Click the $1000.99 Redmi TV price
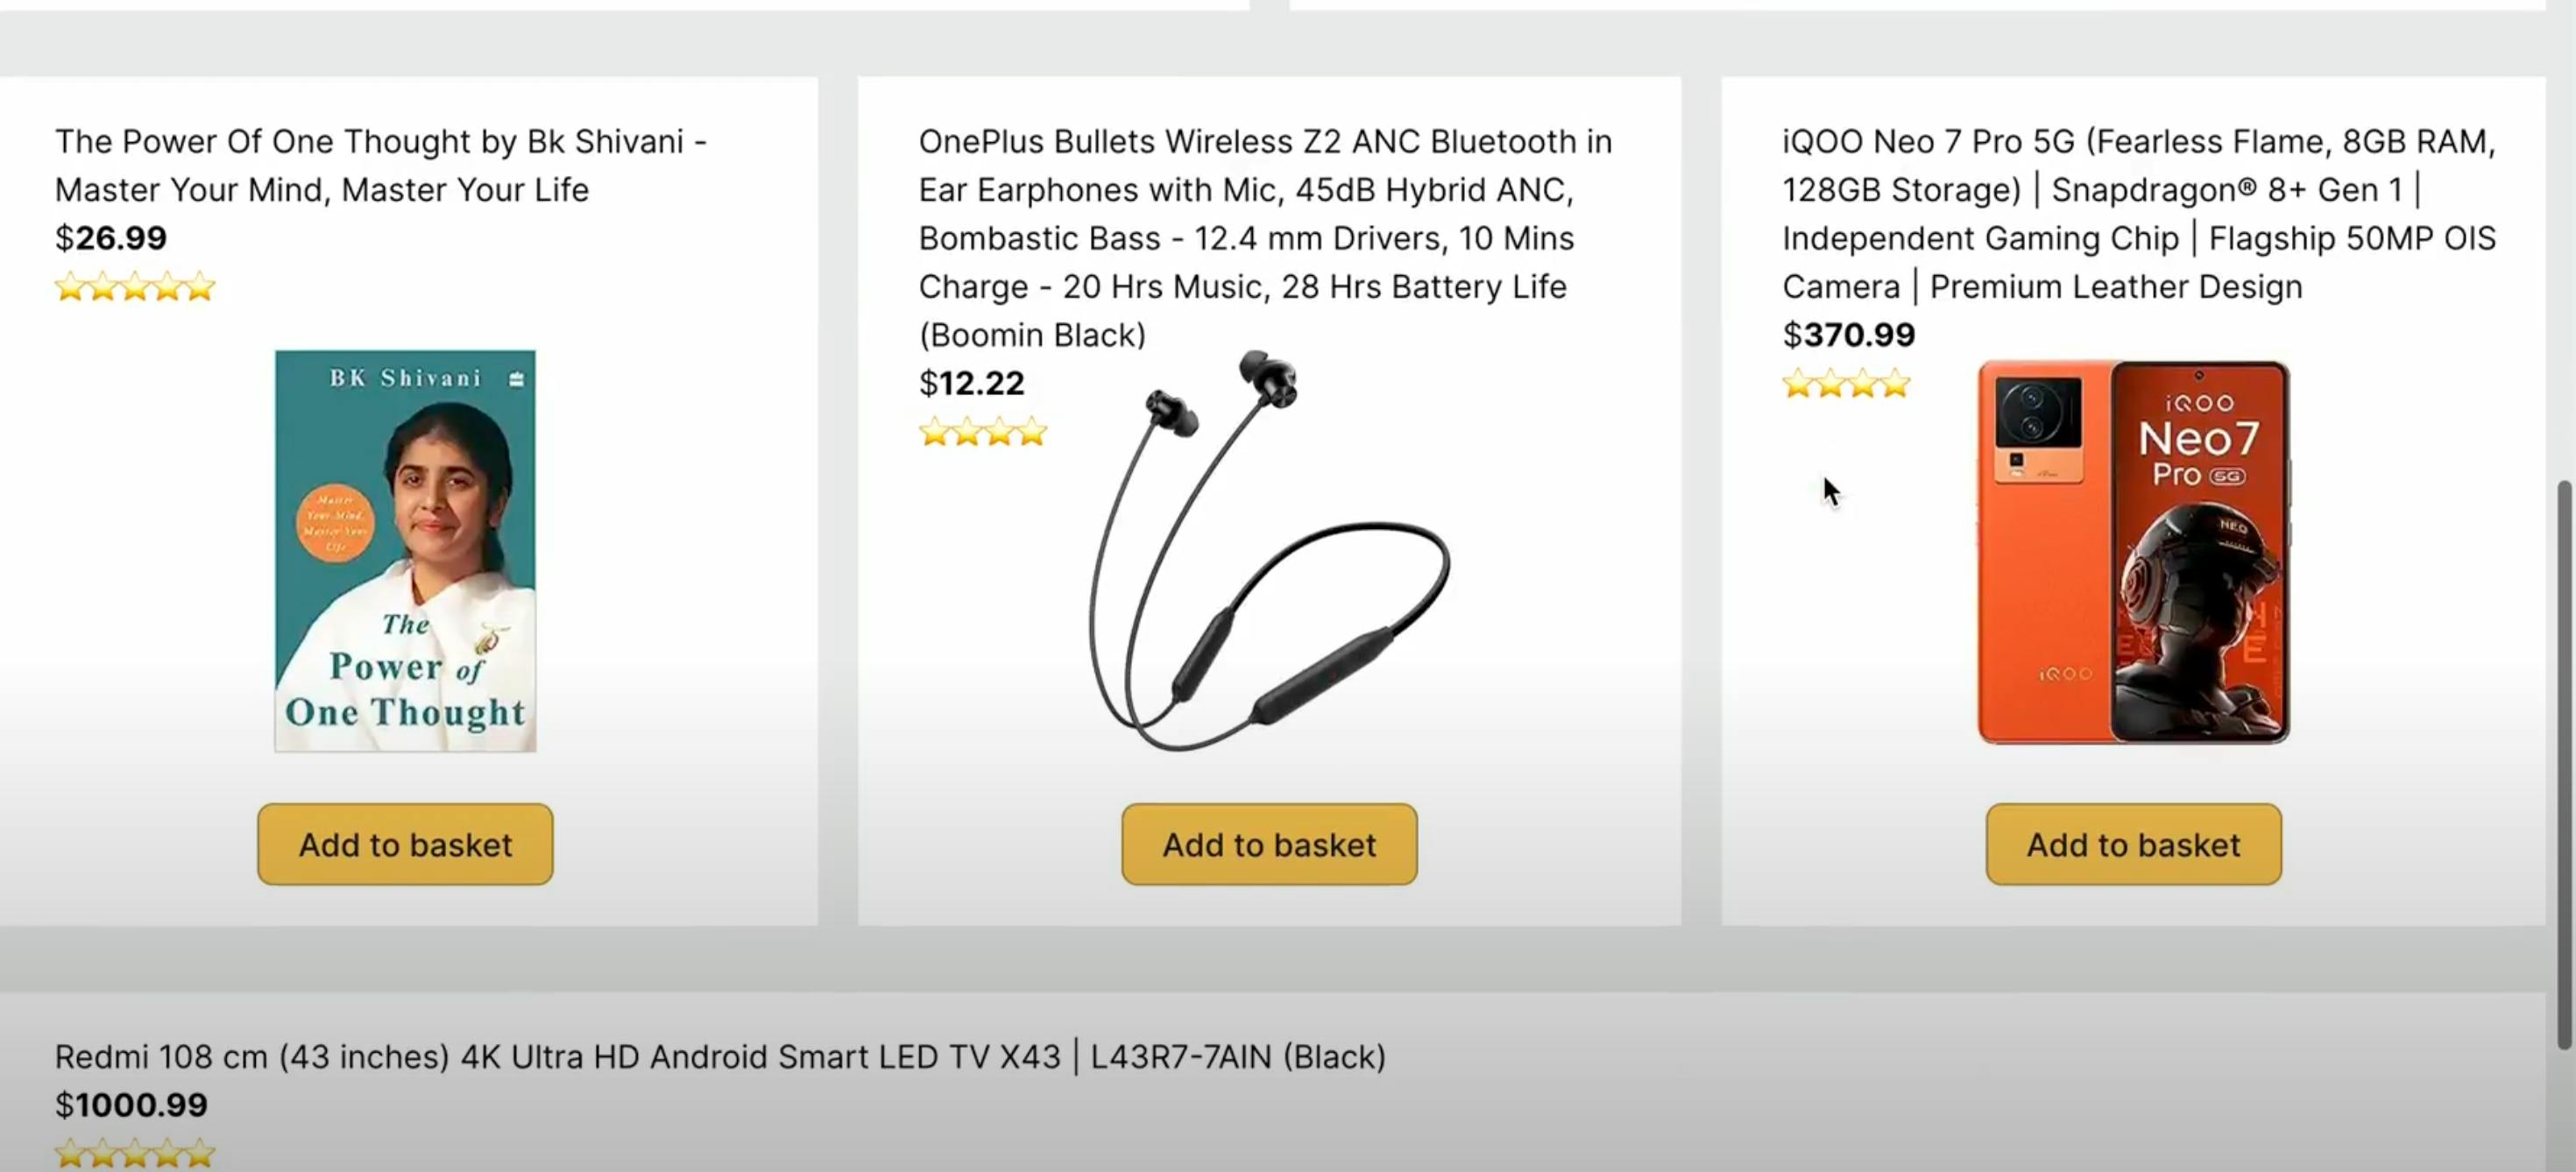Viewport: 2576px width, 1172px height. (131, 1104)
